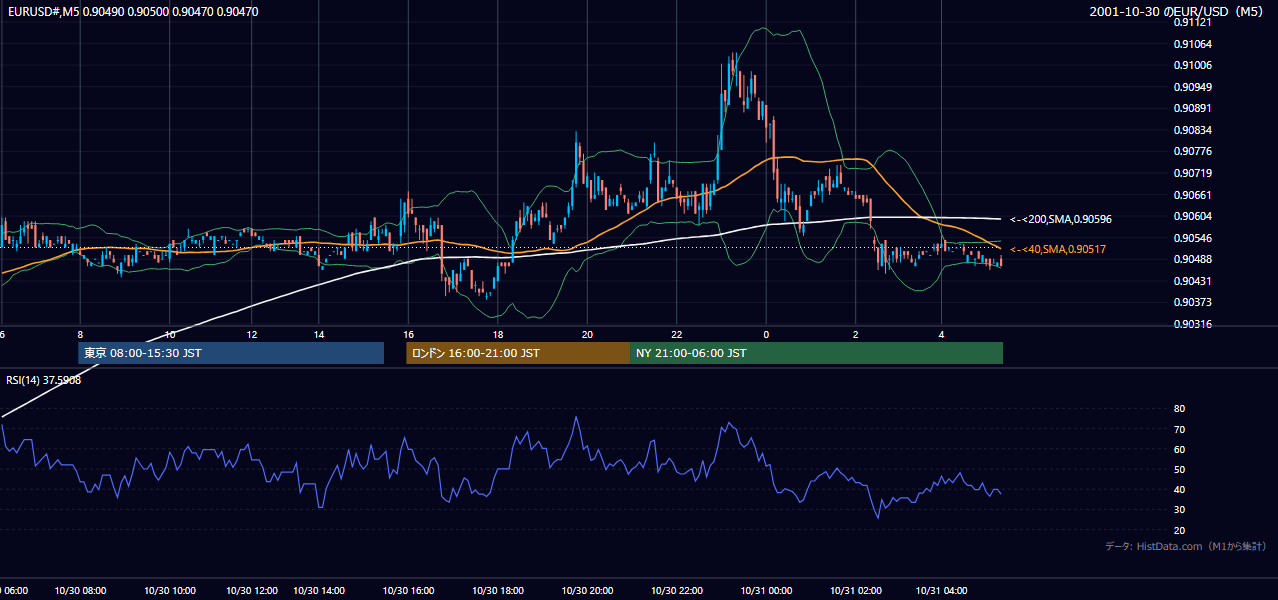The height and width of the screenshot is (600, 1278).
Task: Click price level 0.90431 on the axis
Action: (x=1192, y=281)
